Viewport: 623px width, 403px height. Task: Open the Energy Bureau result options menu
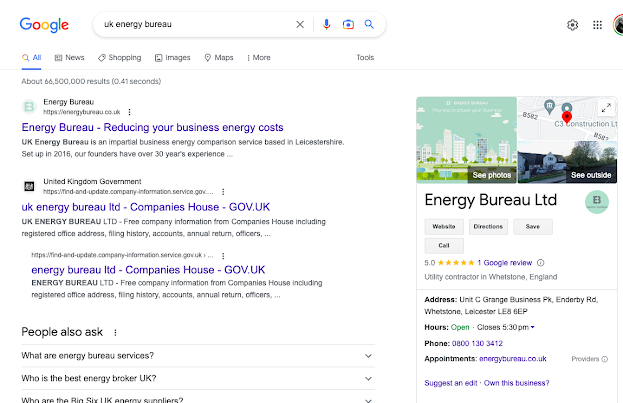[x=129, y=112]
